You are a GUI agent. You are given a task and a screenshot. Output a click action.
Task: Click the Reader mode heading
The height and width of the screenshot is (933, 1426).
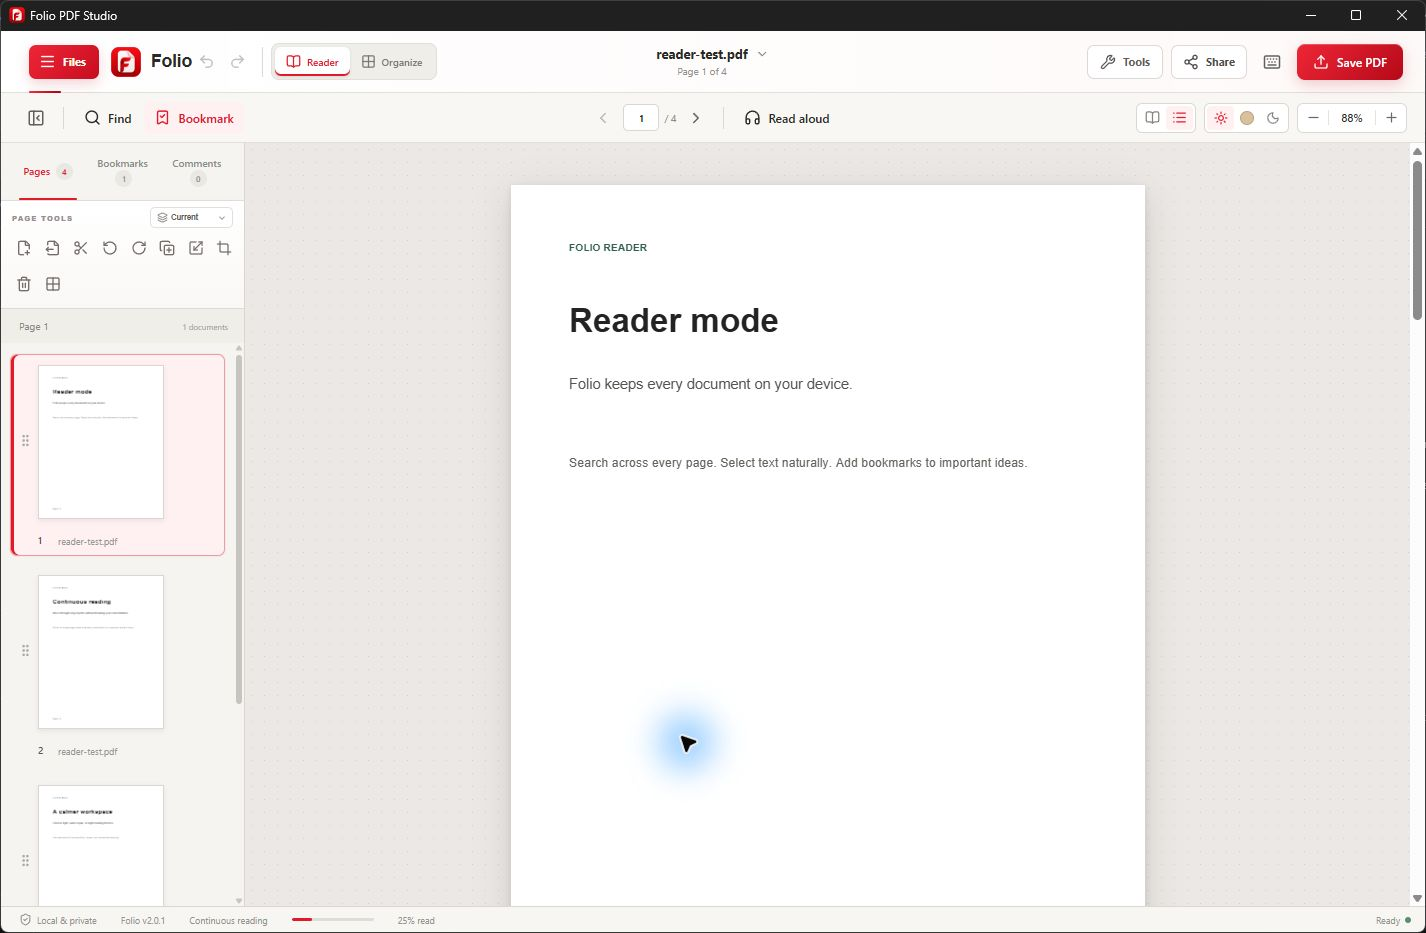[674, 320]
